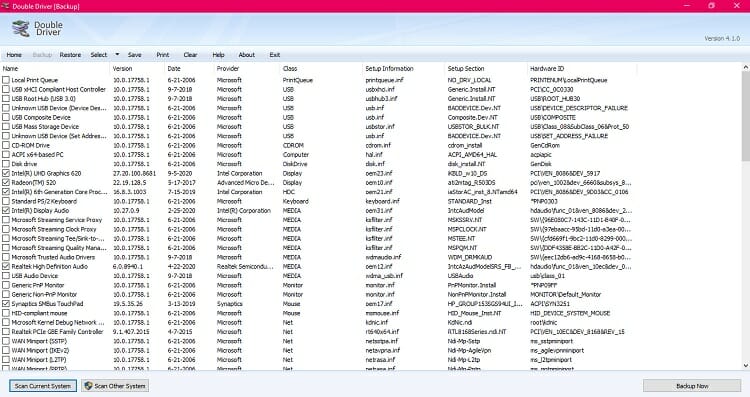Sort by the Provider column header

[246, 68]
